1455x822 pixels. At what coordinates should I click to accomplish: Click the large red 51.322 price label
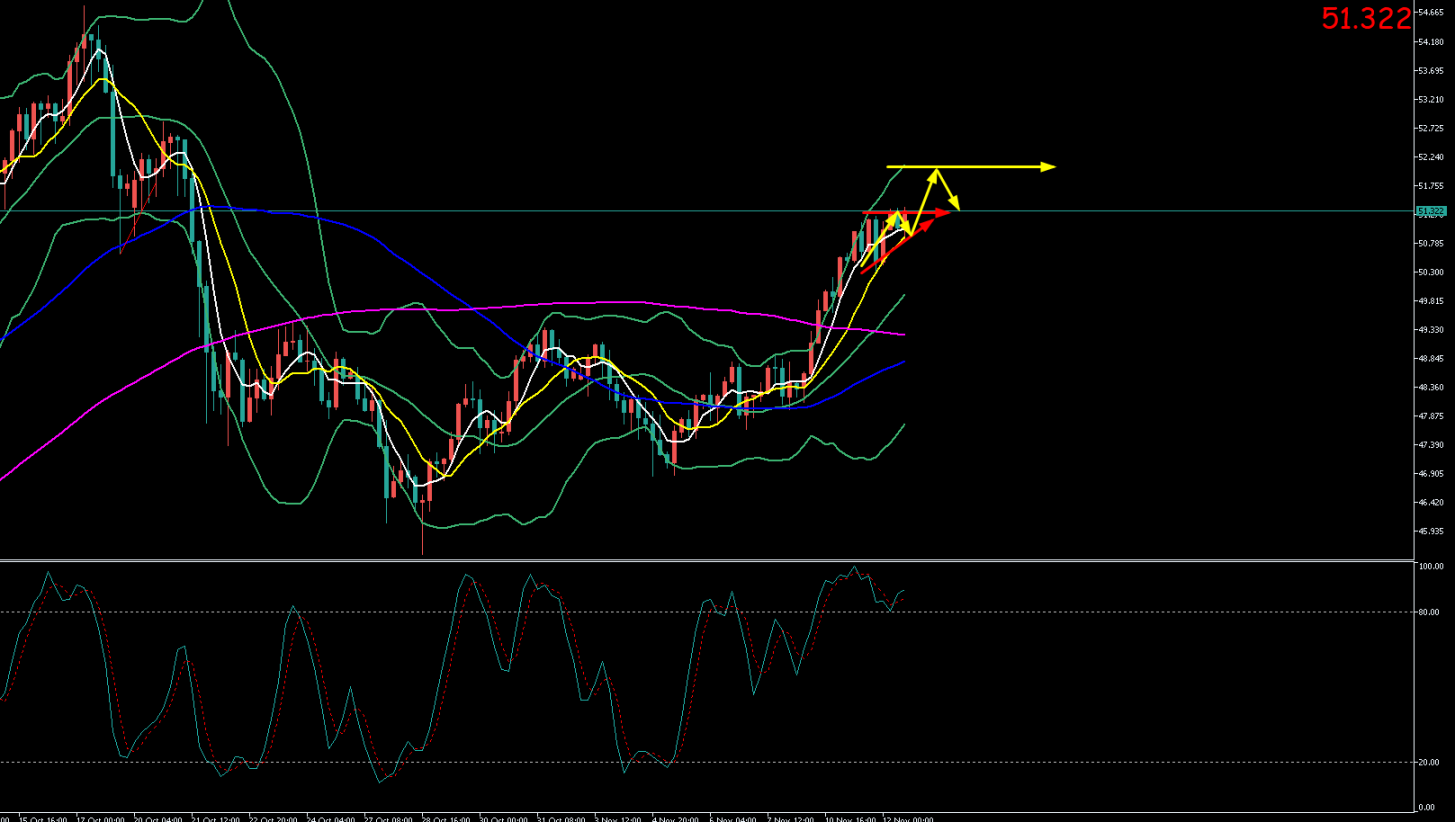point(1365,18)
